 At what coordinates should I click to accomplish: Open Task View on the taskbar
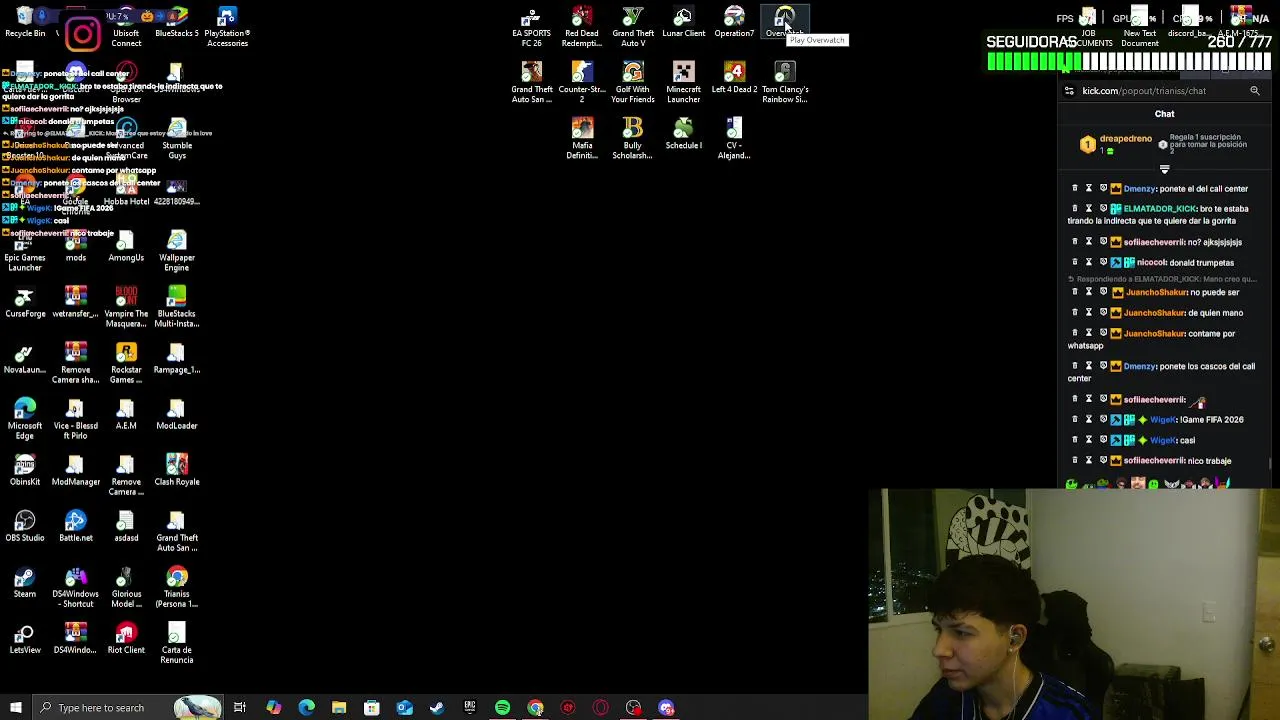(x=240, y=708)
